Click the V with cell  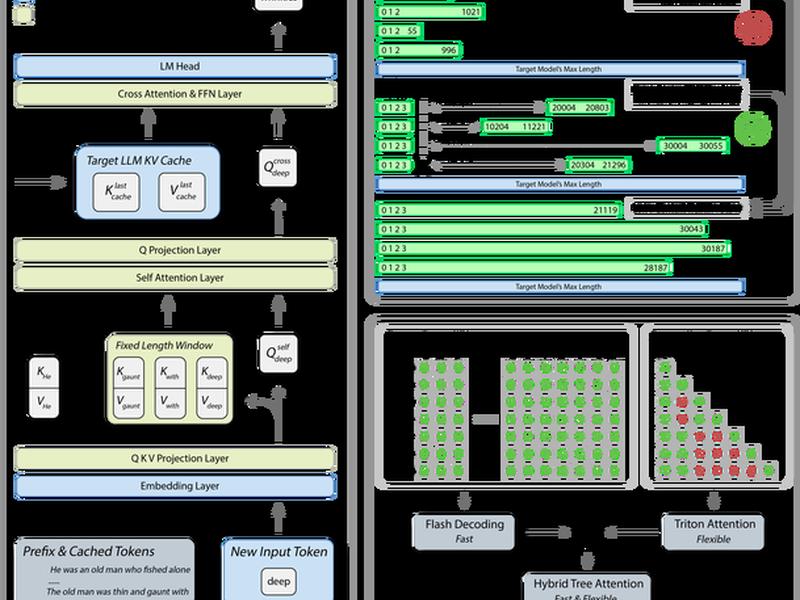click(170, 403)
